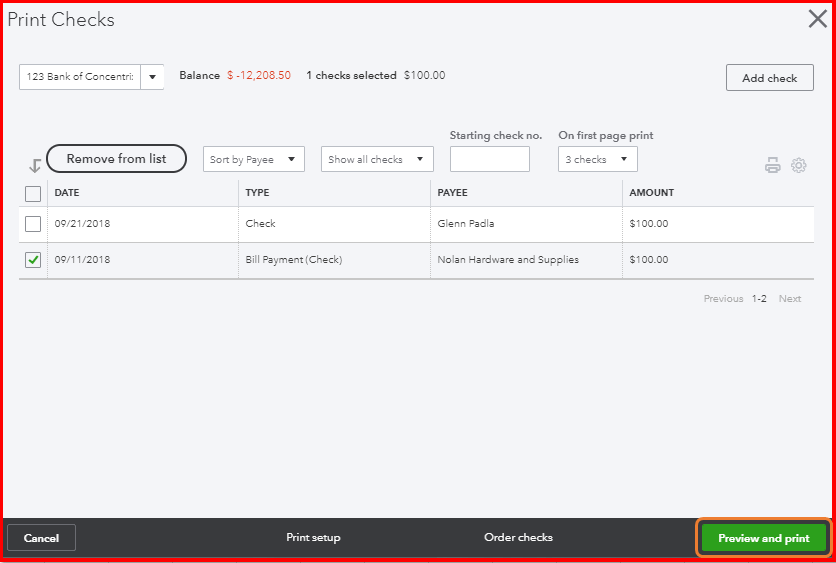
Task: Click the $ -12,208.50 balance value
Action: [259, 75]
